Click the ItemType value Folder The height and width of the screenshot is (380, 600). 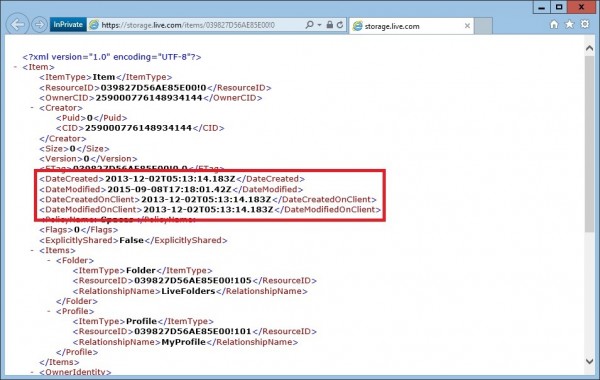(x=141, y=271)
